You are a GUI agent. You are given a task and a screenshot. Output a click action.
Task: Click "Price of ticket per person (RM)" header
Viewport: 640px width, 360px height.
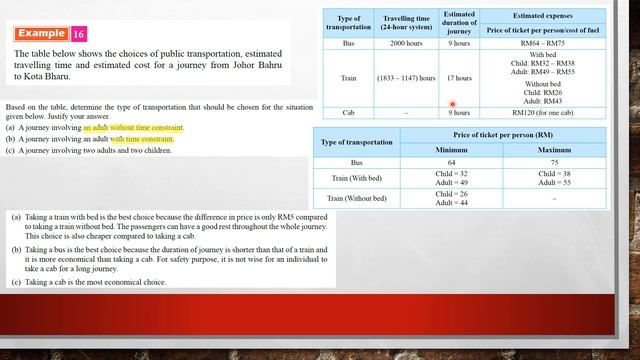click(503, 135)
